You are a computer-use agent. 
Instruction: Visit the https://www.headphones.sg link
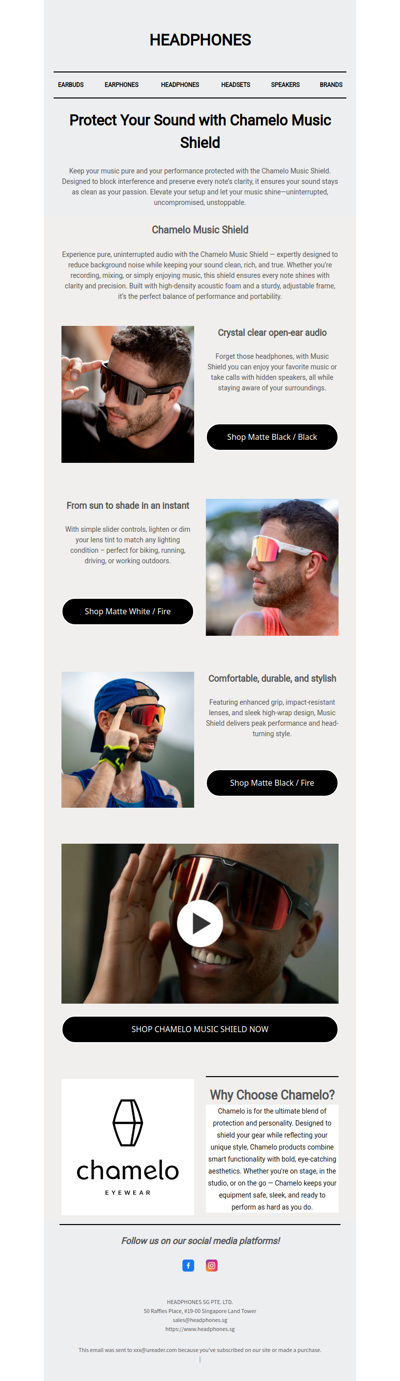coord(200,1329)
